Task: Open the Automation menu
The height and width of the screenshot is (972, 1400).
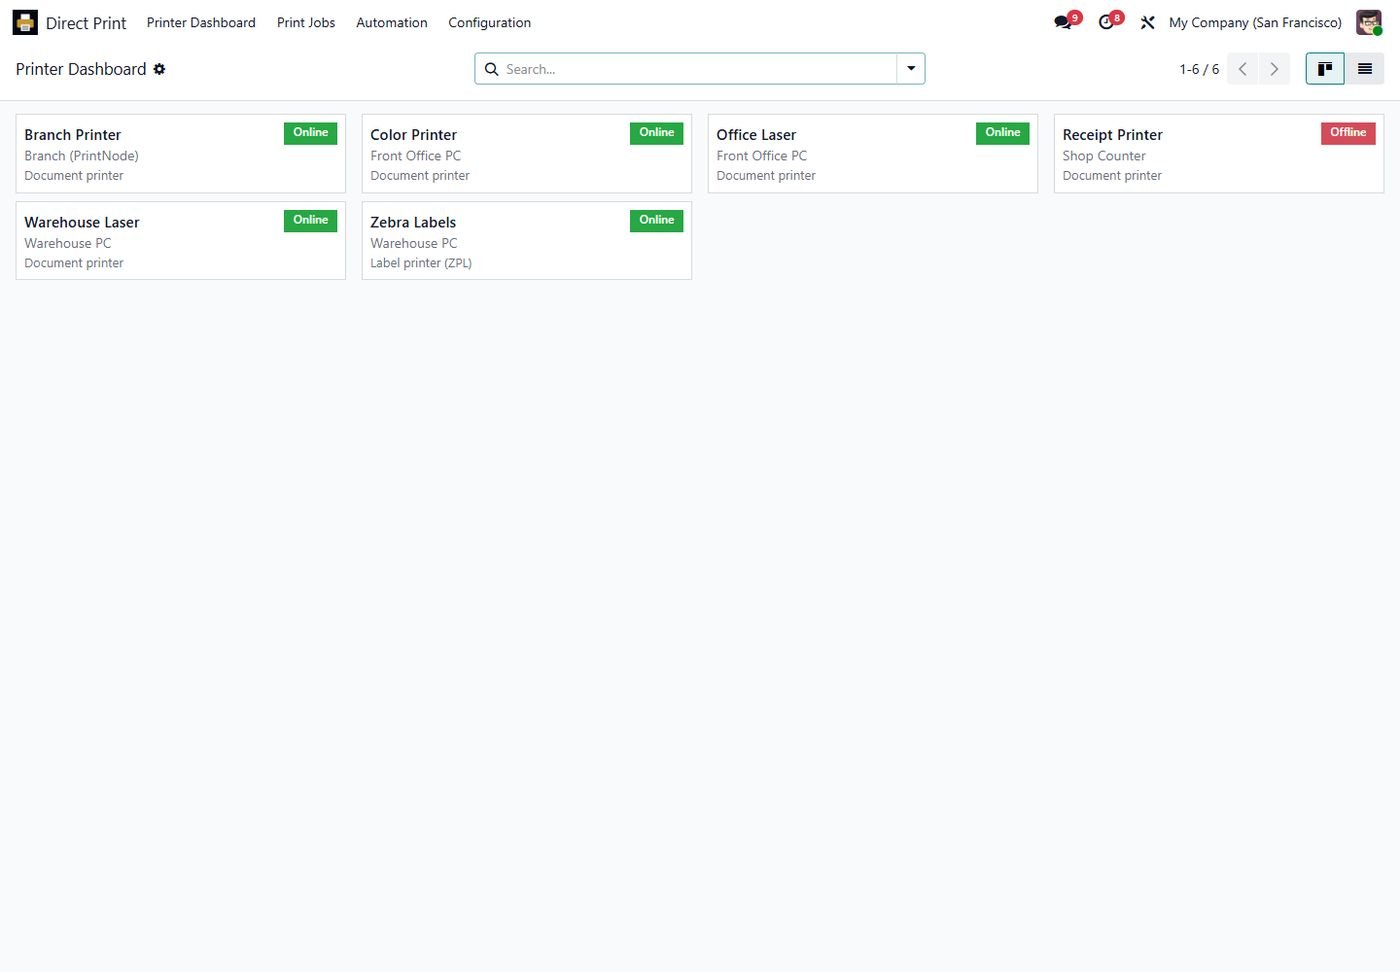Action: click(392, 22)
